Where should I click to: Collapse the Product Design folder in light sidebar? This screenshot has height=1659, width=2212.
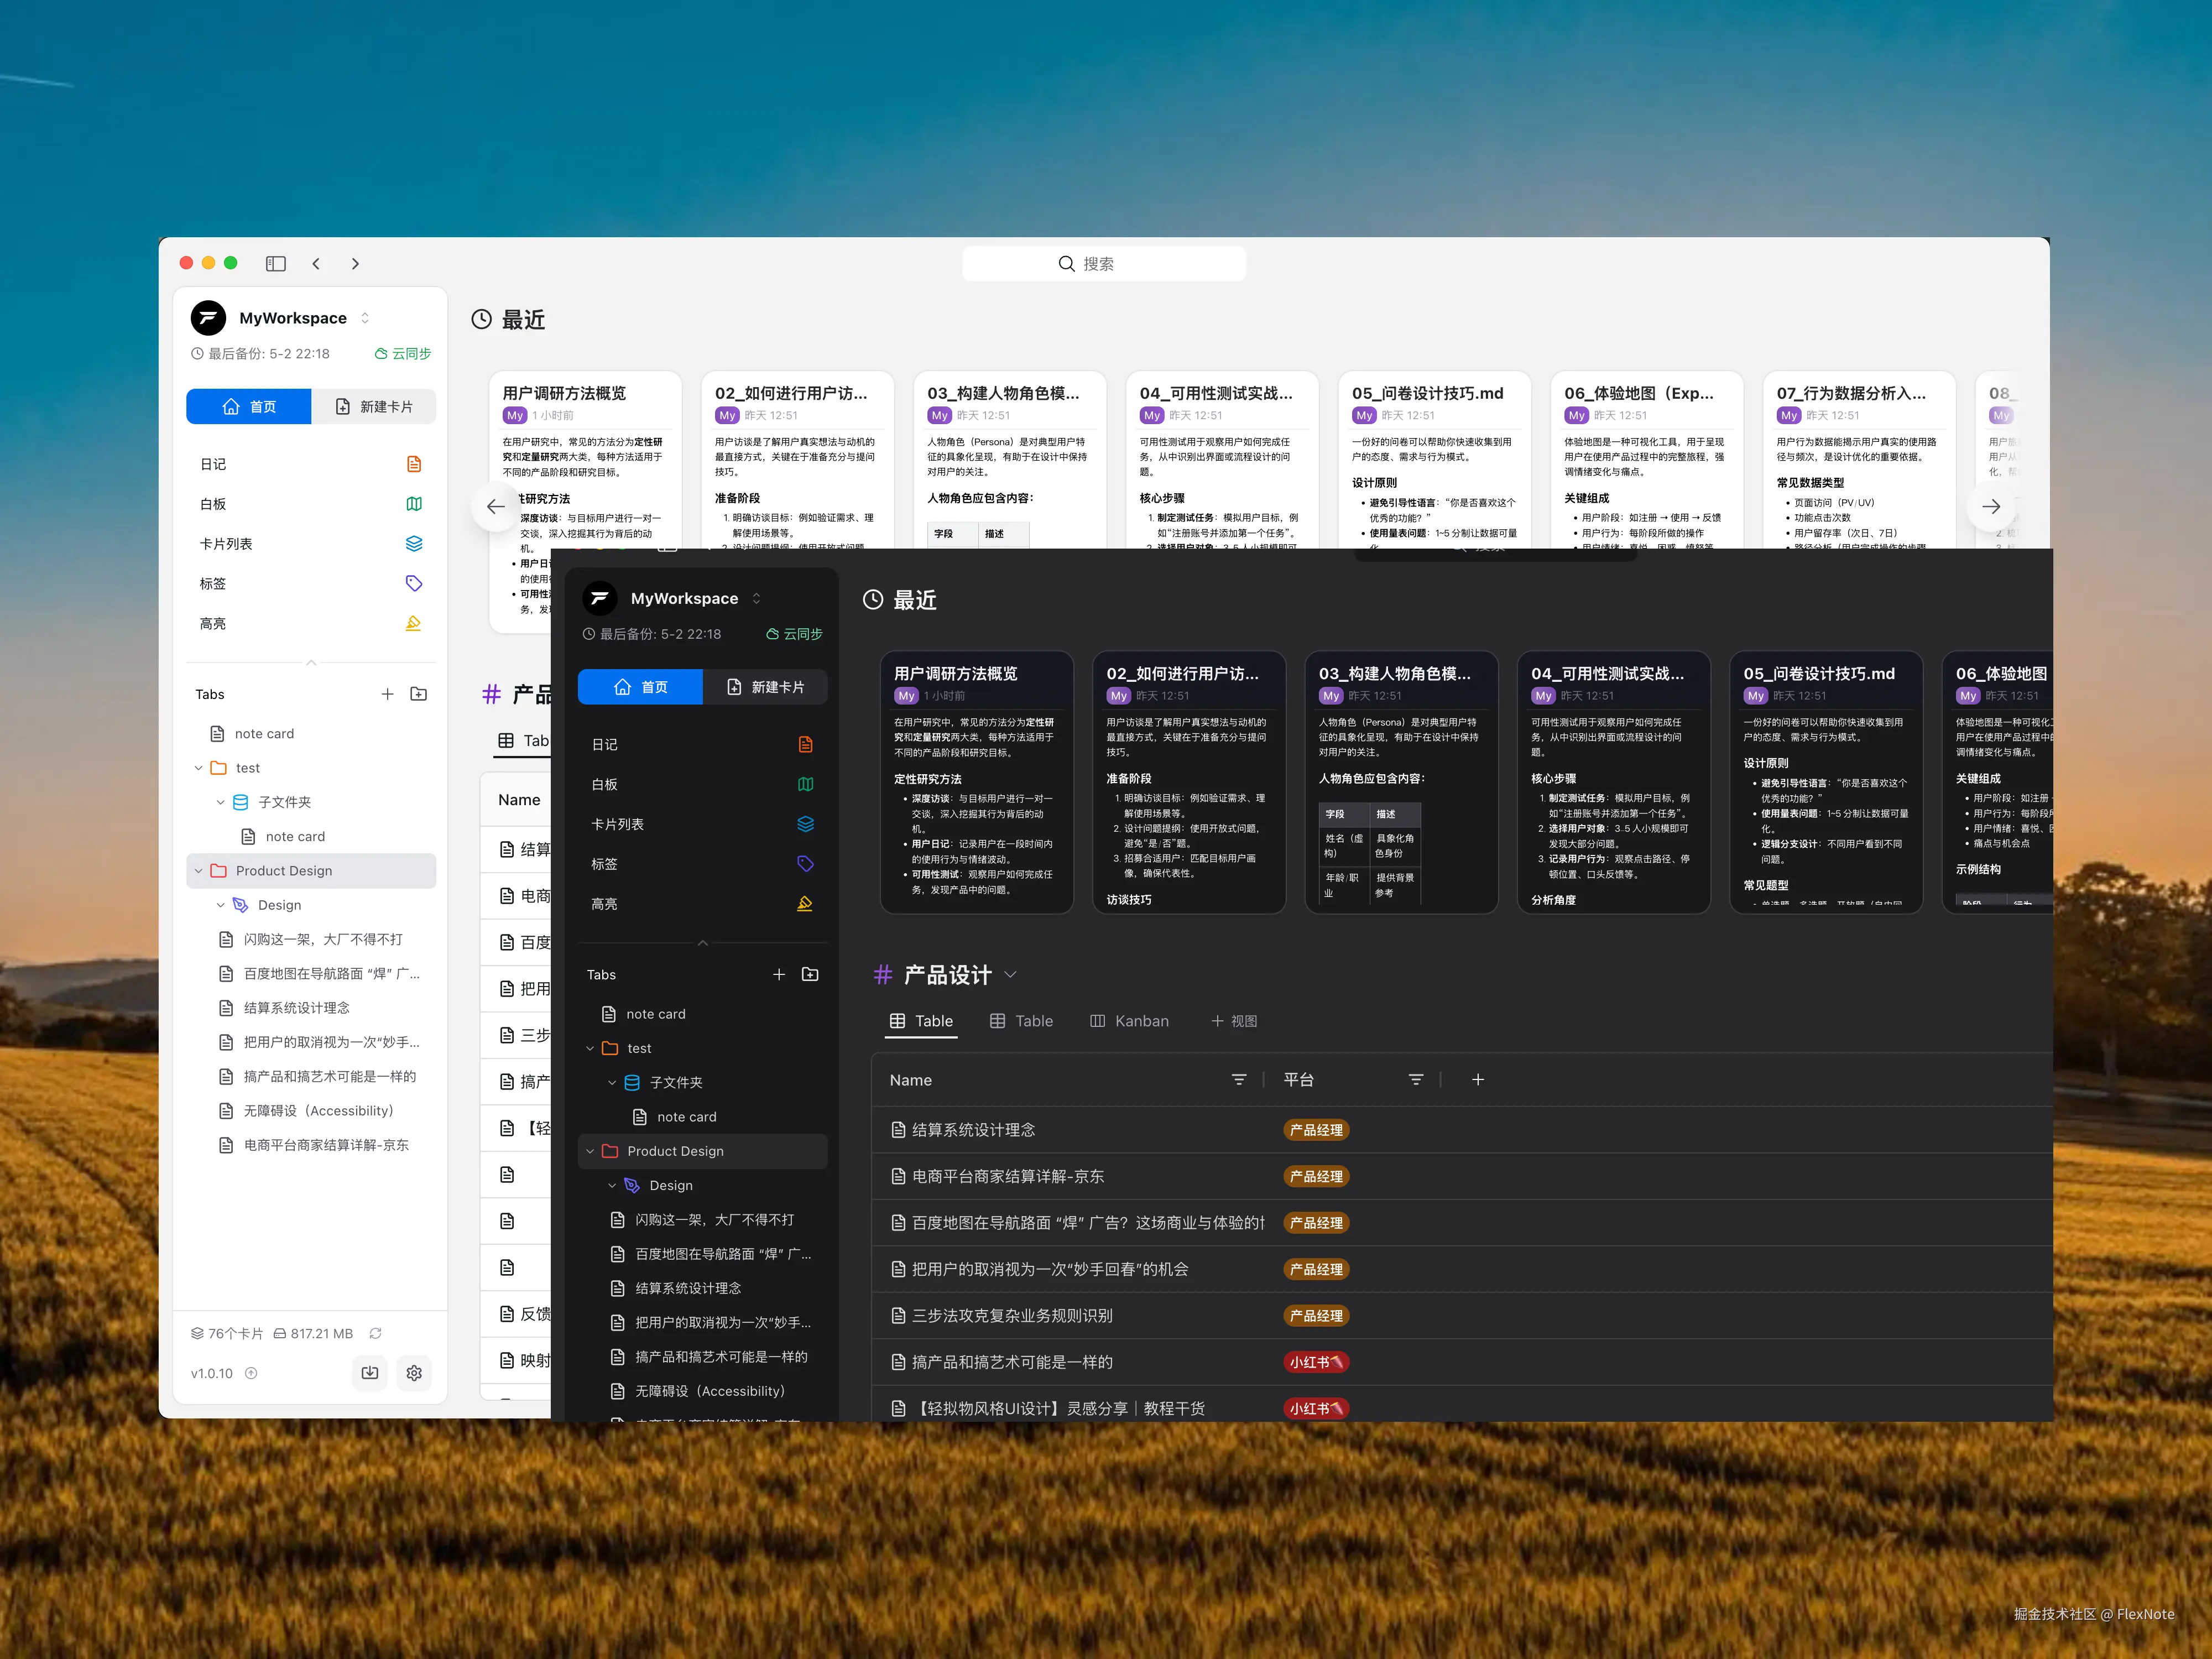point(198,870)
